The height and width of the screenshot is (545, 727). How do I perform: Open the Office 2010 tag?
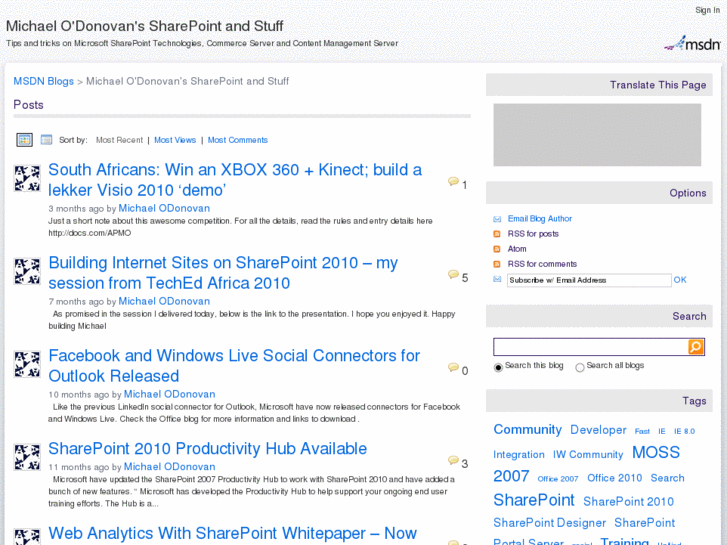pyautogui.click(x=614, y=478)
